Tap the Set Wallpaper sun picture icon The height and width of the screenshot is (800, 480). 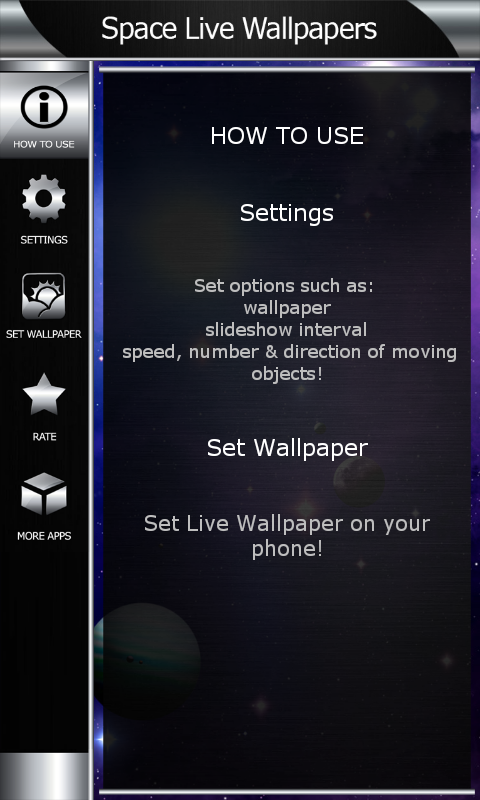point(43,296)
